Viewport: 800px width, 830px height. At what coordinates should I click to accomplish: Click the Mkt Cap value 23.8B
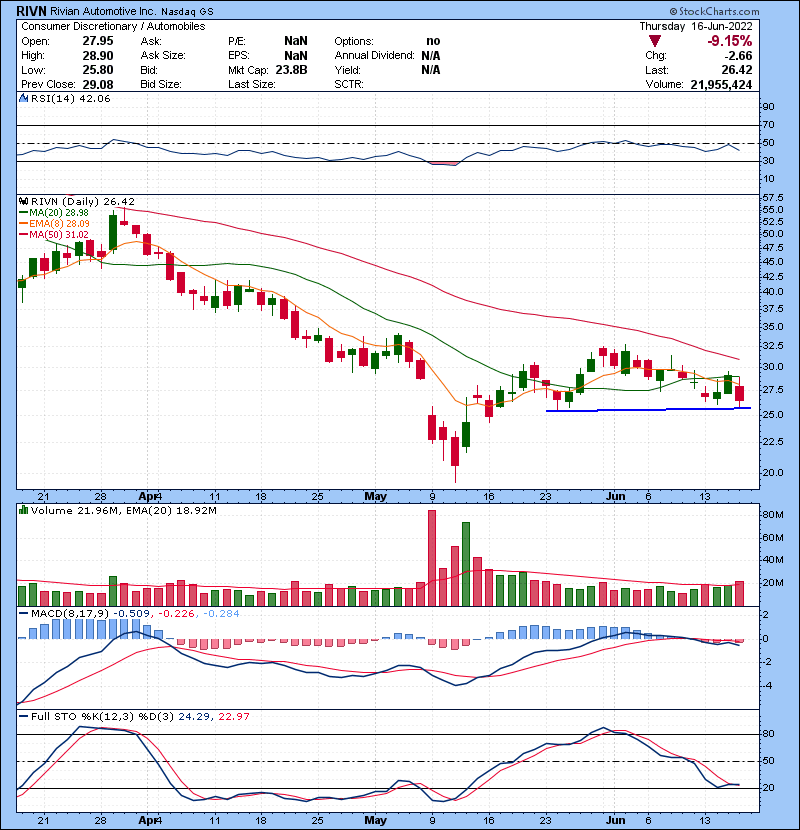tap(291, 70)
